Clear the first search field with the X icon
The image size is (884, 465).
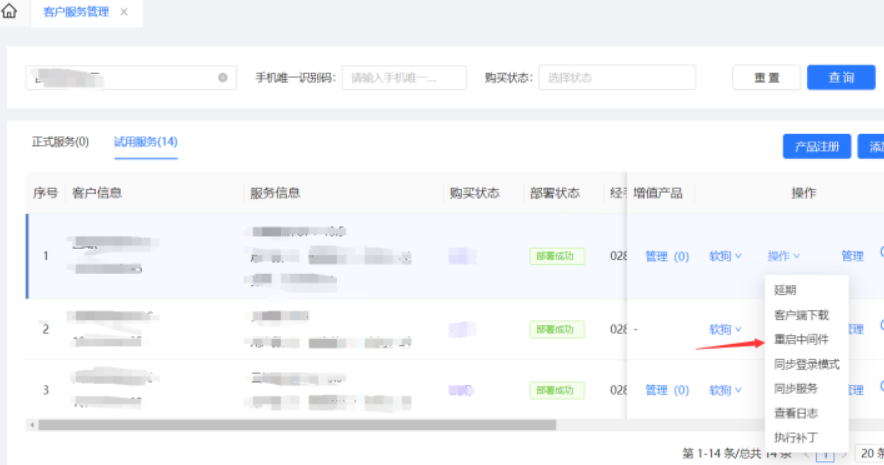[223, 77]
